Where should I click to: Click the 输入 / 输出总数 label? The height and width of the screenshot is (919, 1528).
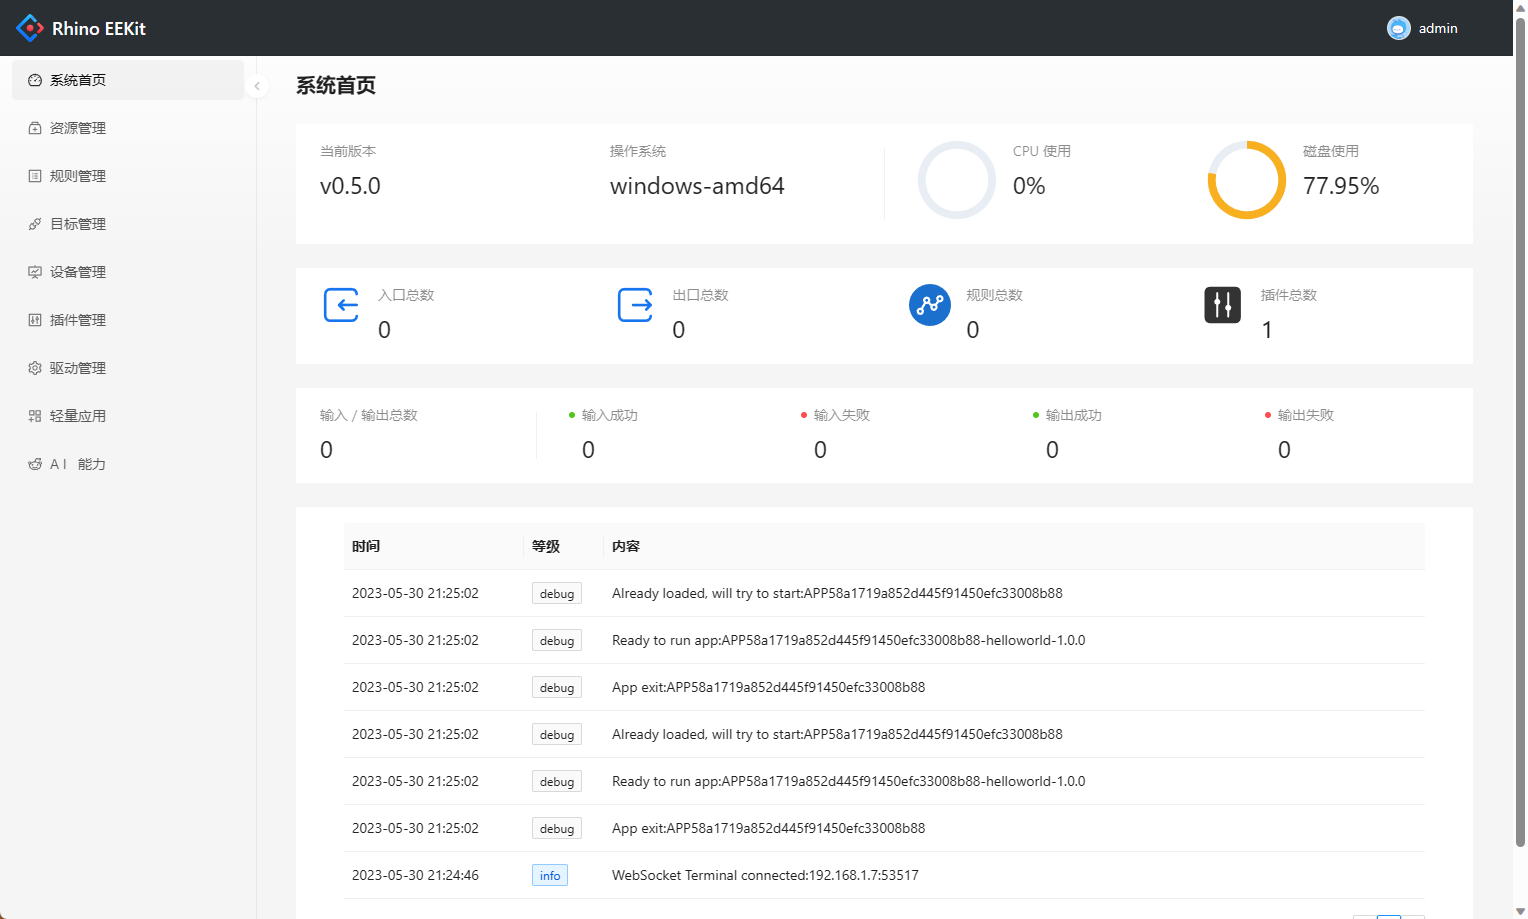click(x=369, y=415)
